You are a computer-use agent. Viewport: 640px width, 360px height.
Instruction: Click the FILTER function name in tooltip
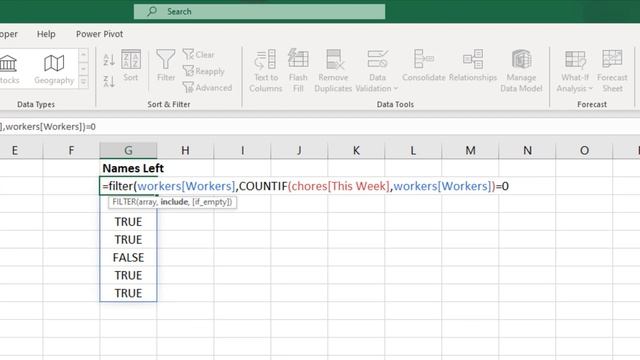point(124,202)
